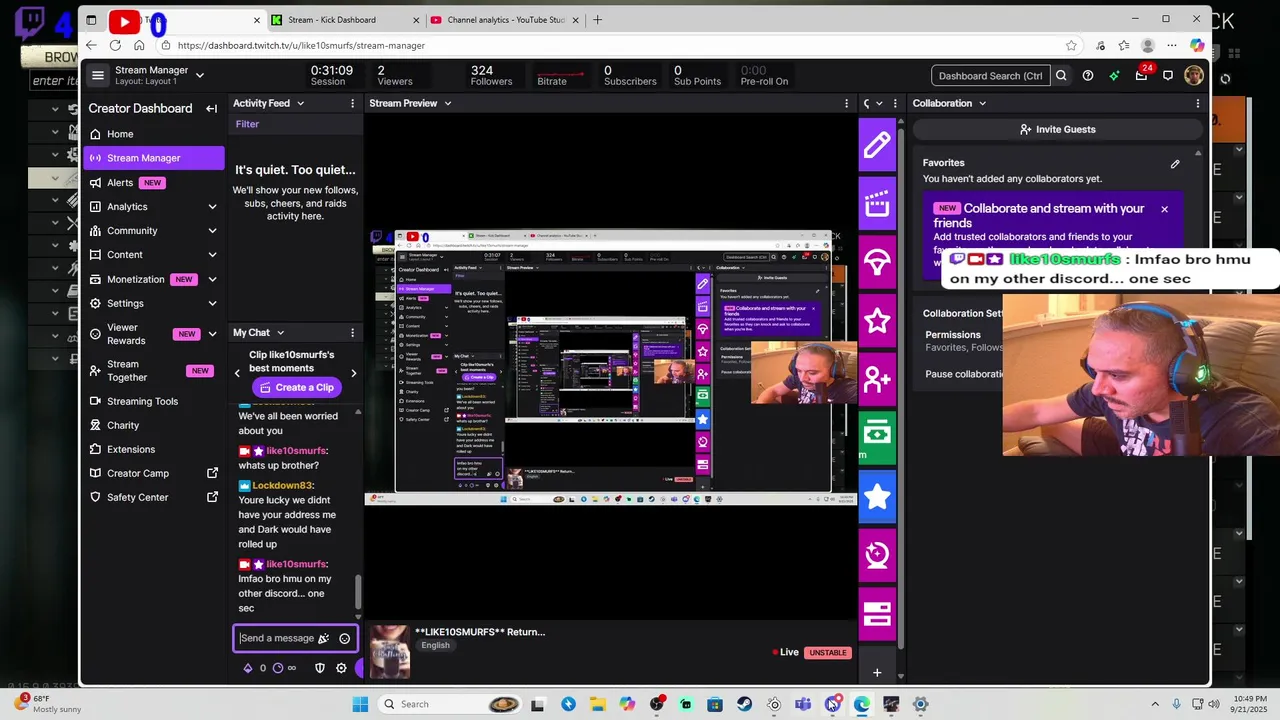The image size is (1280, 720).
Task: Expand the Settings sidebar section
Action: (212, 303)
